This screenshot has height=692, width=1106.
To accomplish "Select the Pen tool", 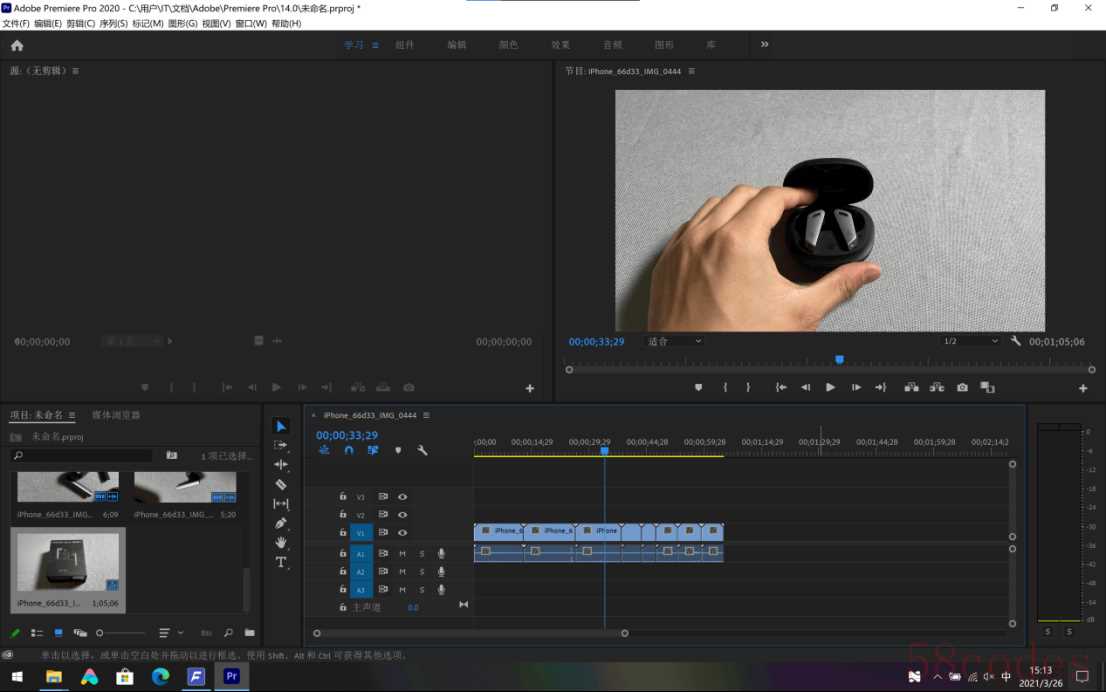I will click(281, 523).
